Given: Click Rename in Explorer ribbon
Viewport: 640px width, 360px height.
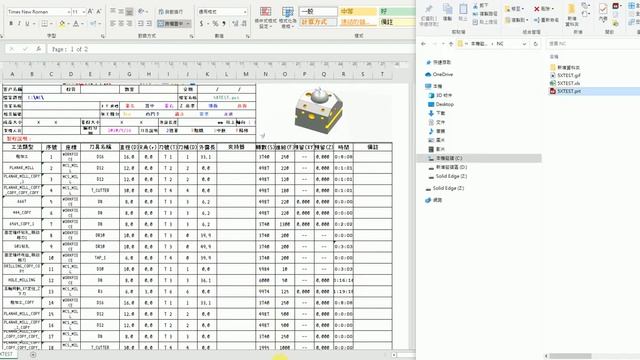Looking at the screenshot, I should (546, 20).
